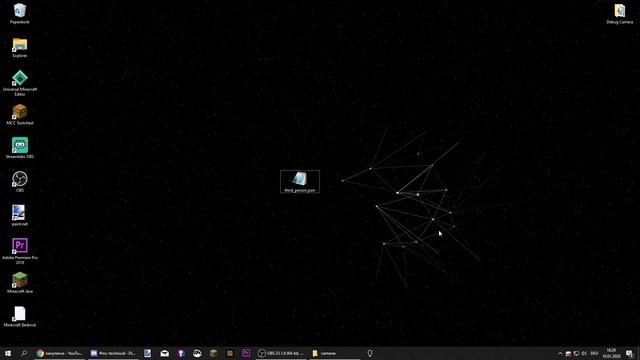Select the Streamlabs OBS desktop shortcut
The image size is (640, 360).
pos(20,148)
